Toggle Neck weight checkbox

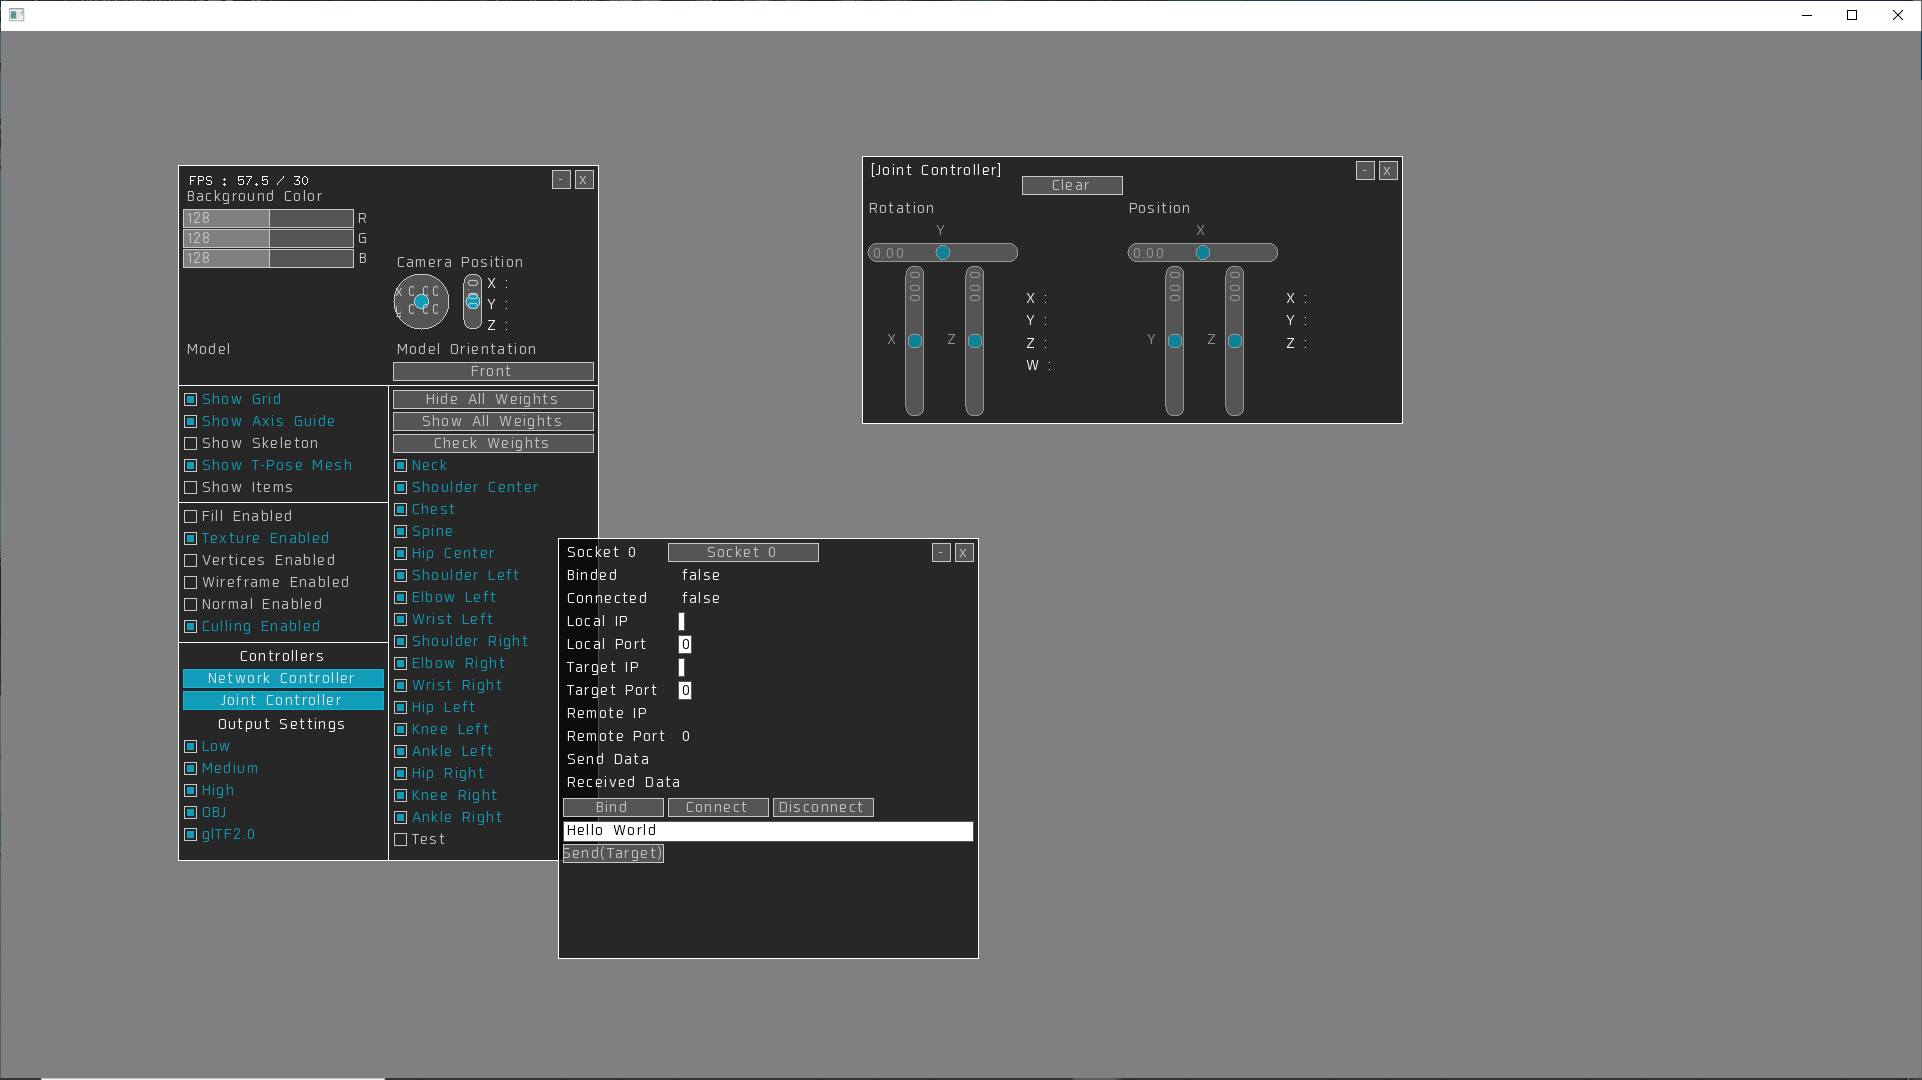(400, 466)
